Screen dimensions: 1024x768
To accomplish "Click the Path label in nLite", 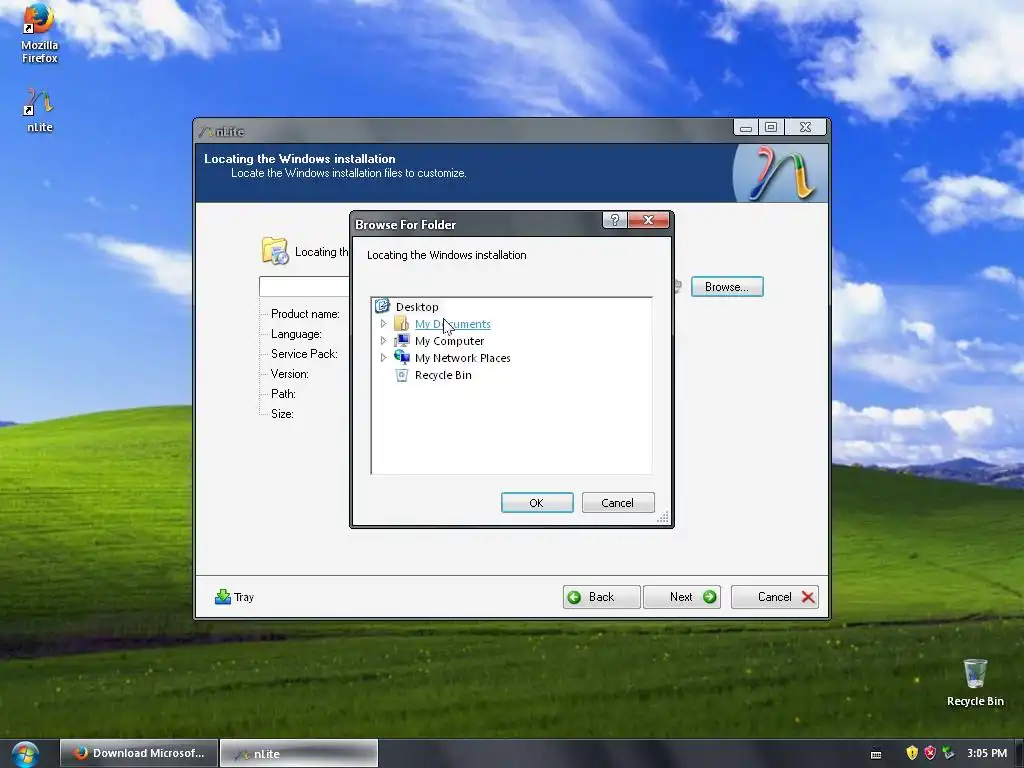I will pyautogui.click(x=283, y=394).
